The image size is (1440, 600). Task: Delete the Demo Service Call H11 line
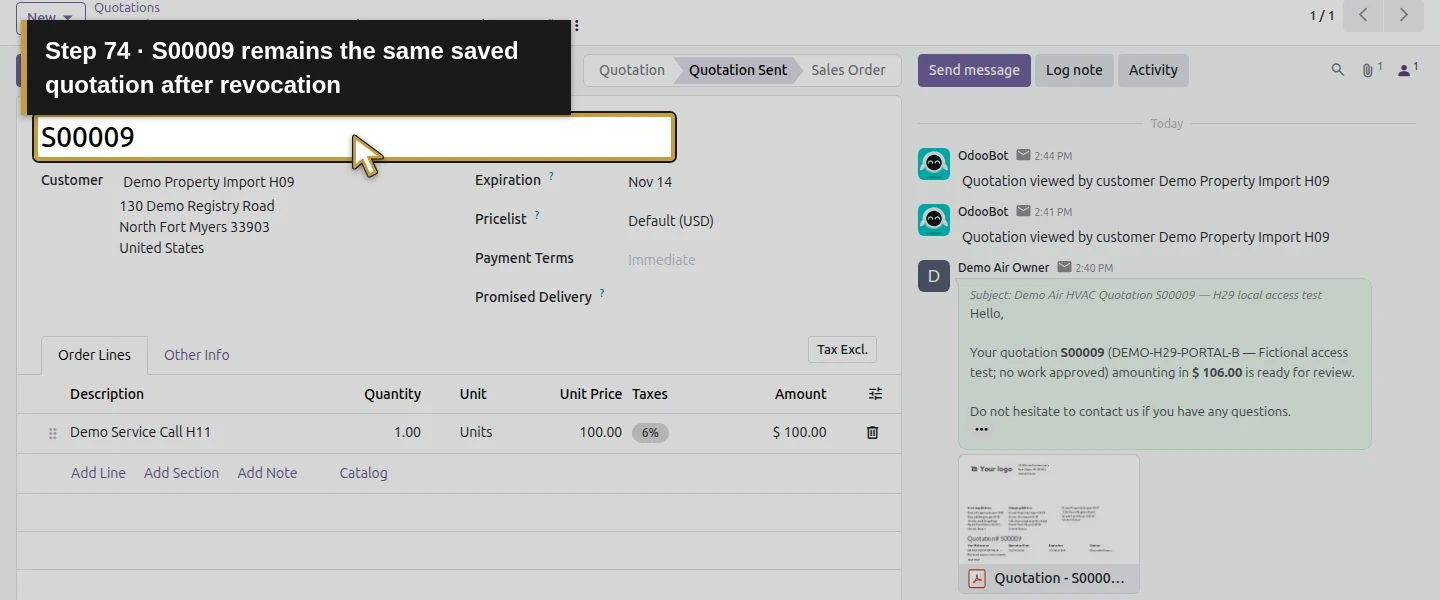[x=872, y=433]
